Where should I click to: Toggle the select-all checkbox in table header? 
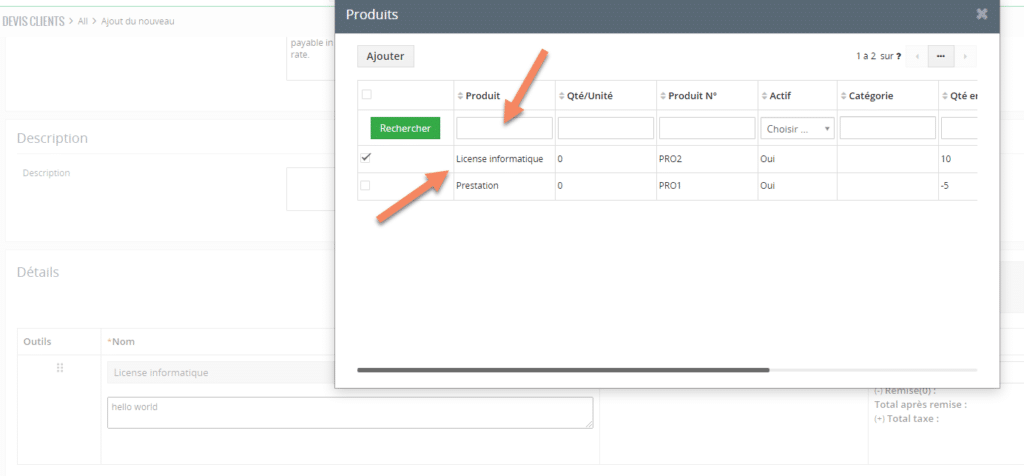click(x=366, y=95)
